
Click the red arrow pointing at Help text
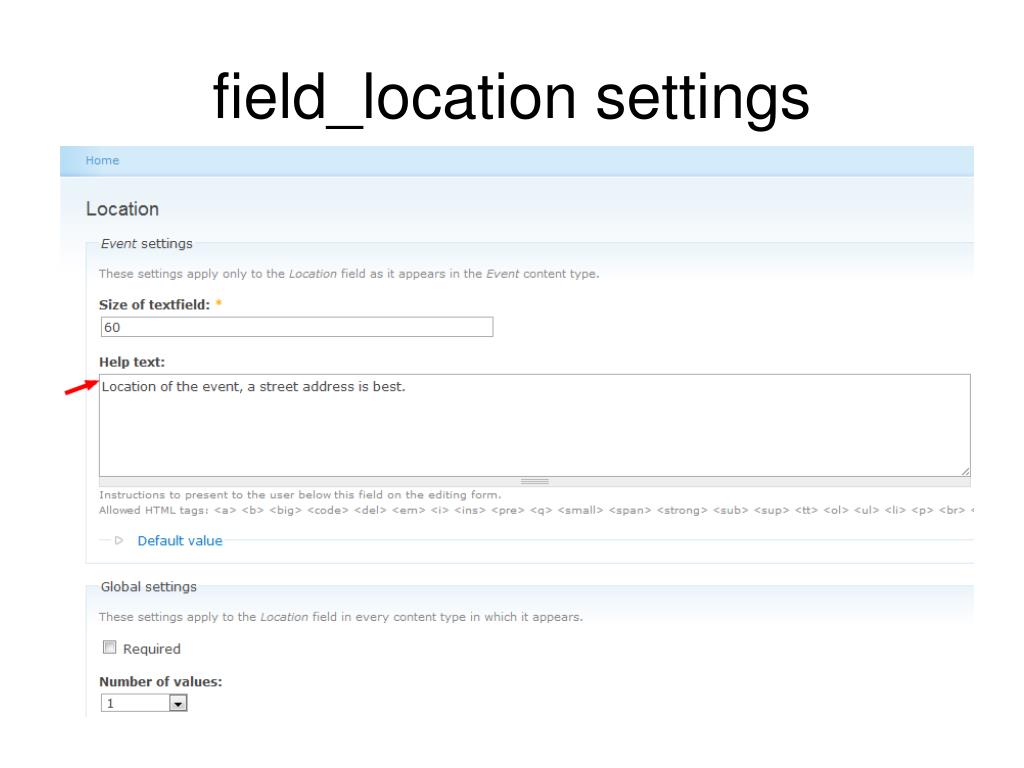[x=82, y=387]
